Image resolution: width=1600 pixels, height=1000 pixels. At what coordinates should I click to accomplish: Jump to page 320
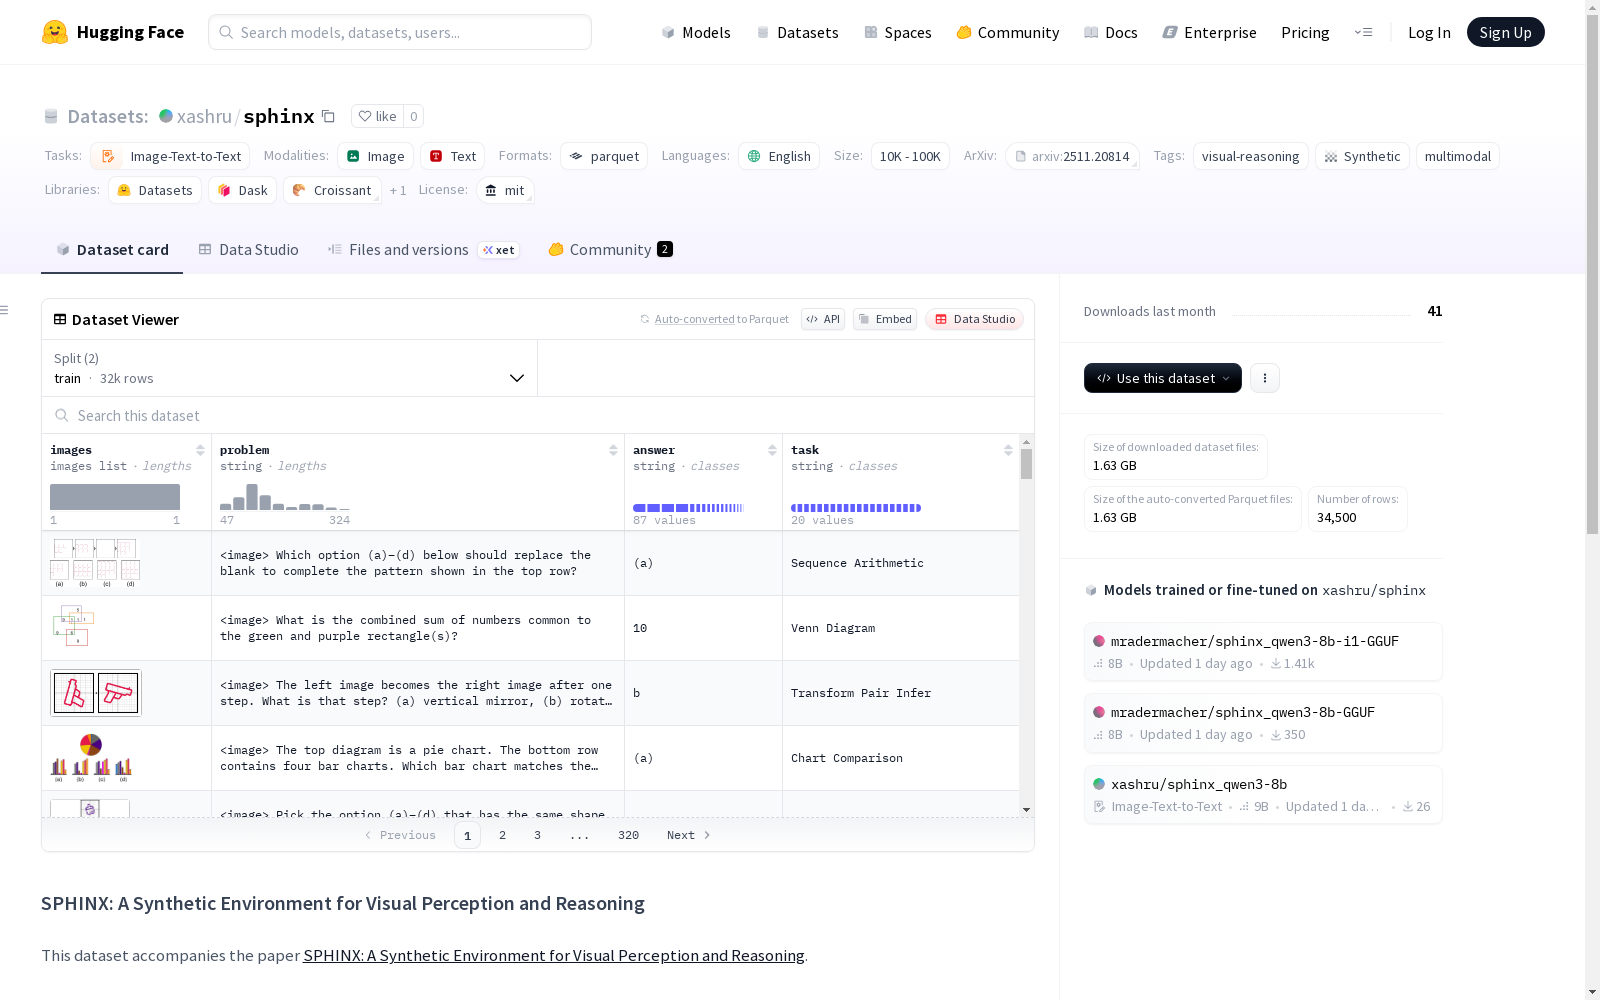tap(628, 835)
